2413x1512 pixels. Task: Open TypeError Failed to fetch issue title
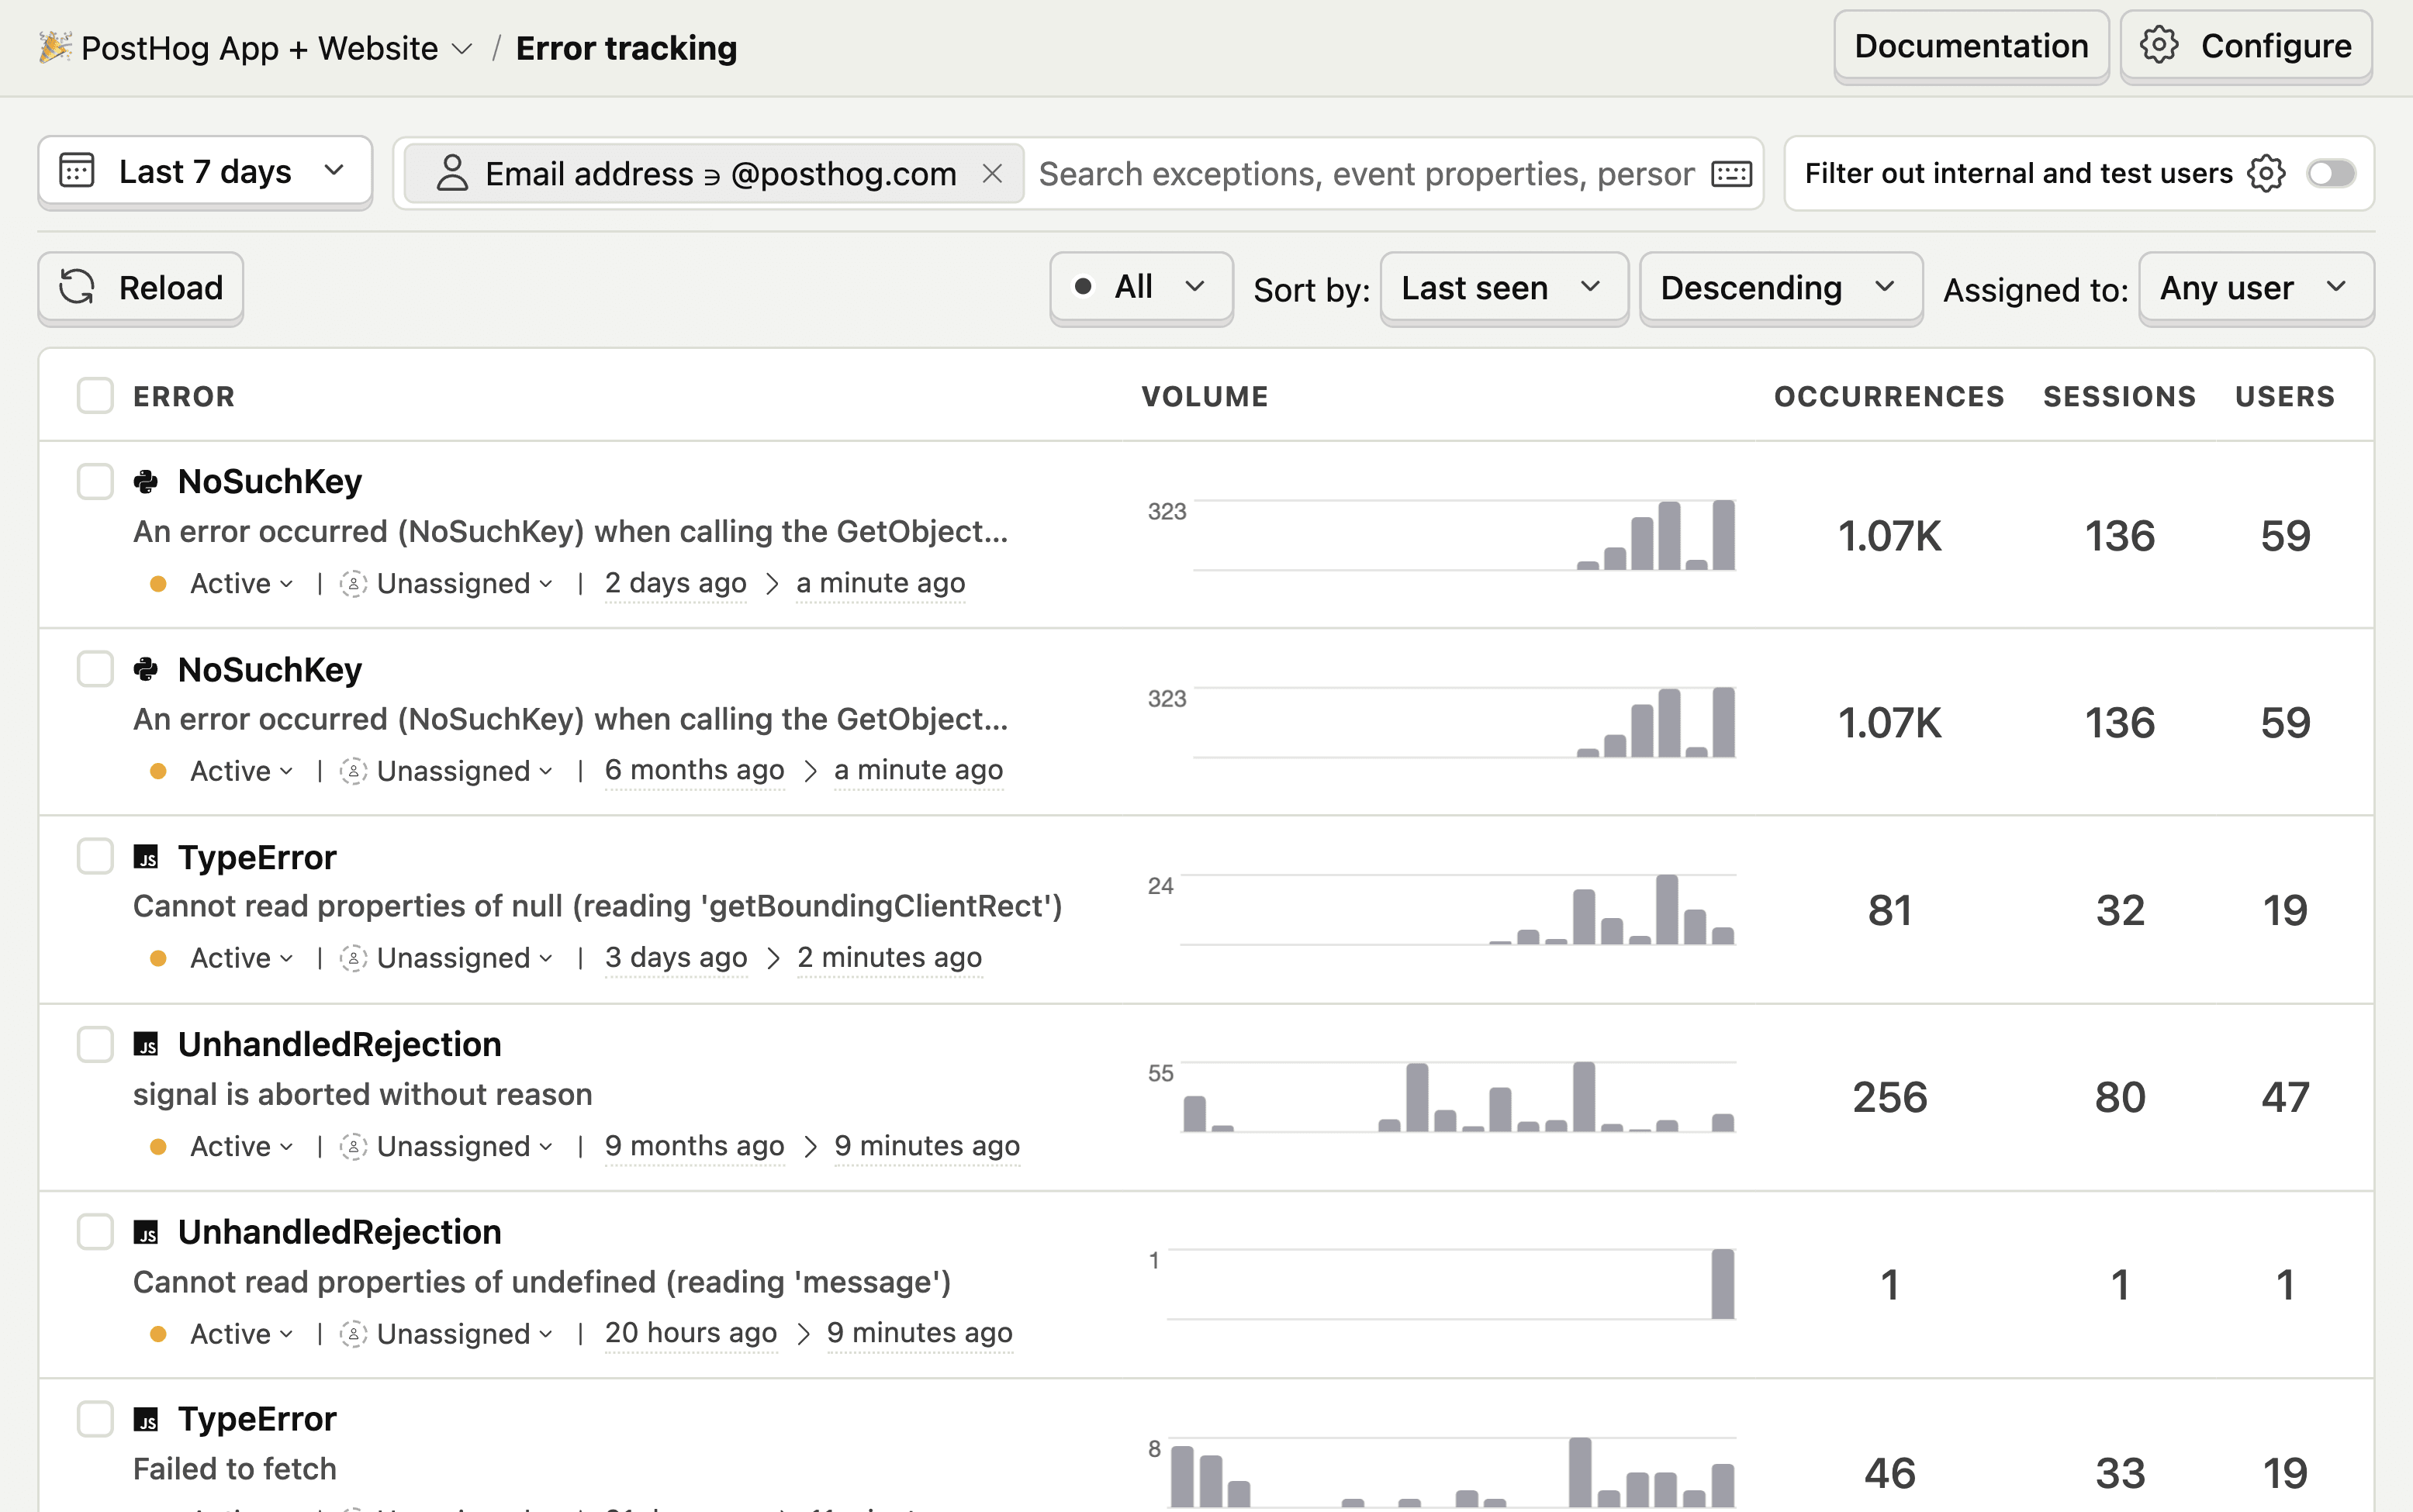click(x=257, y=1419)
